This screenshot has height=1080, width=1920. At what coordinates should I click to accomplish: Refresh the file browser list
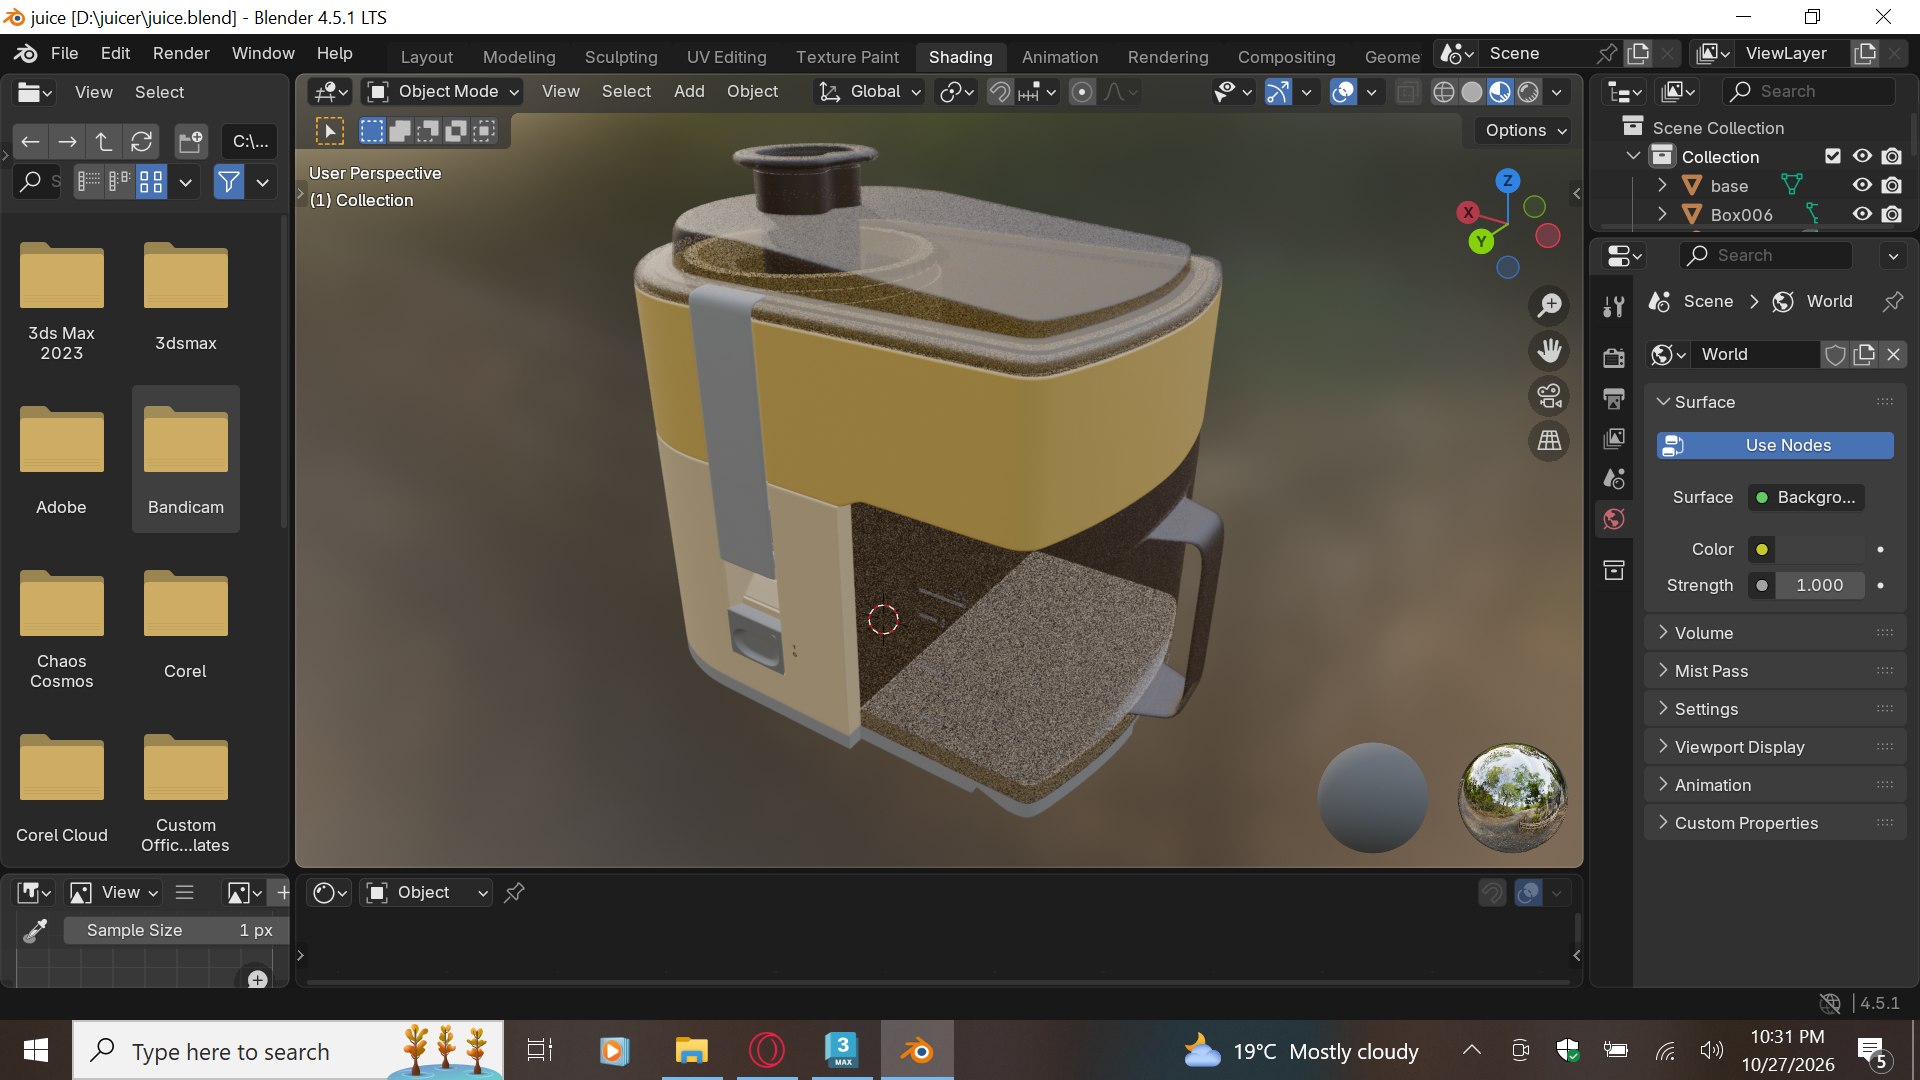point(142,141)
